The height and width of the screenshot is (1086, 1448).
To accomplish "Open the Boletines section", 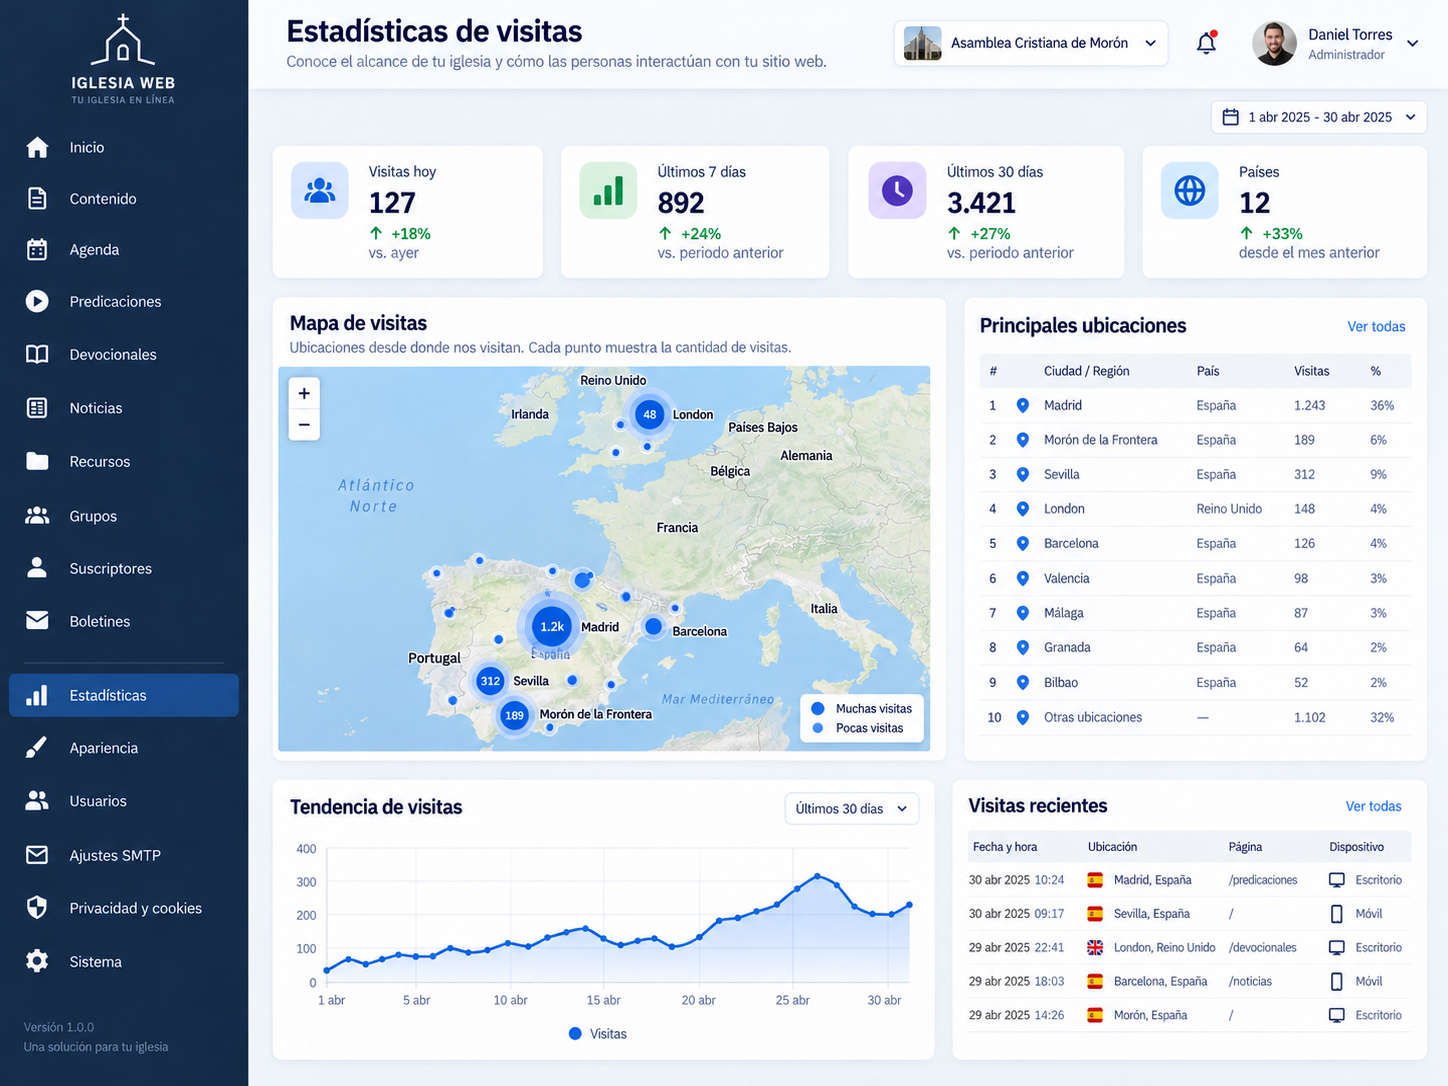I will (x=124, y=621).
